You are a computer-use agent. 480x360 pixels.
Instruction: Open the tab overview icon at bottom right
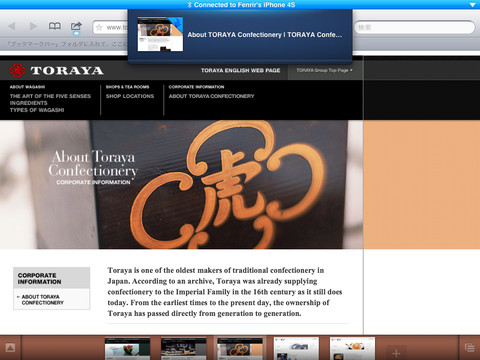[470, 348]
